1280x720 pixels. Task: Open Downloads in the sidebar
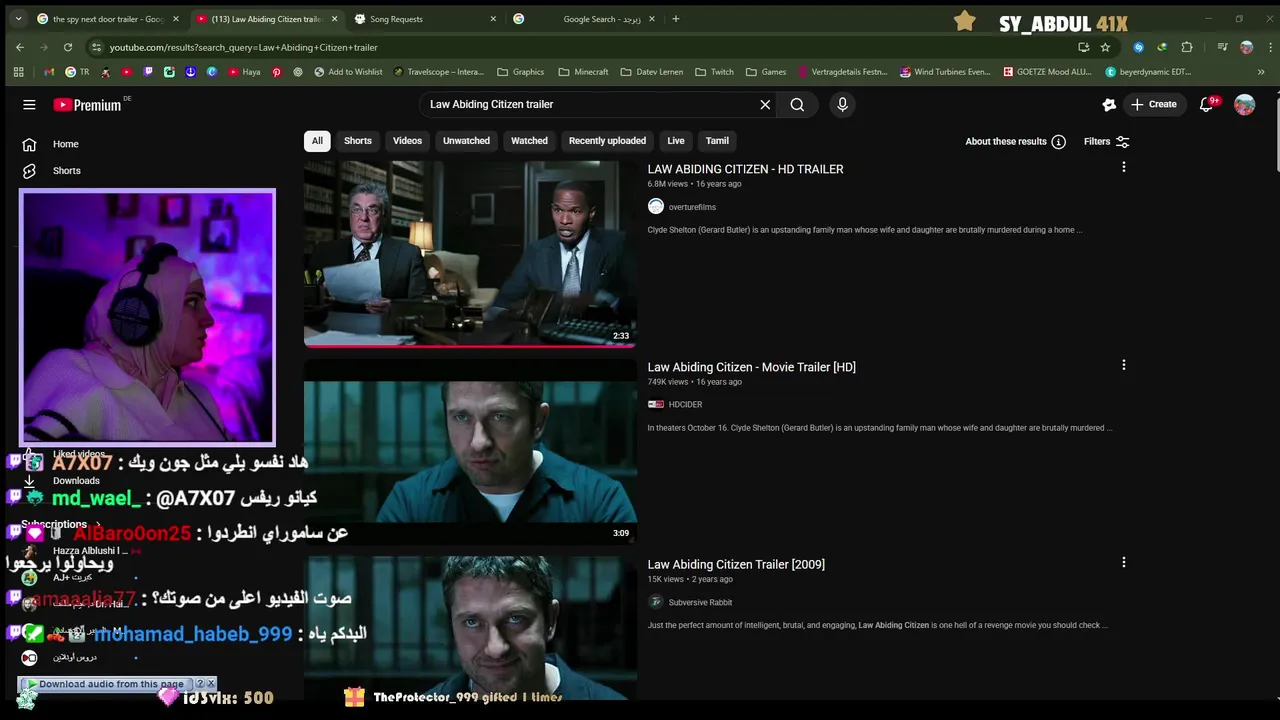pyautogui.click(x=76, y=481)
